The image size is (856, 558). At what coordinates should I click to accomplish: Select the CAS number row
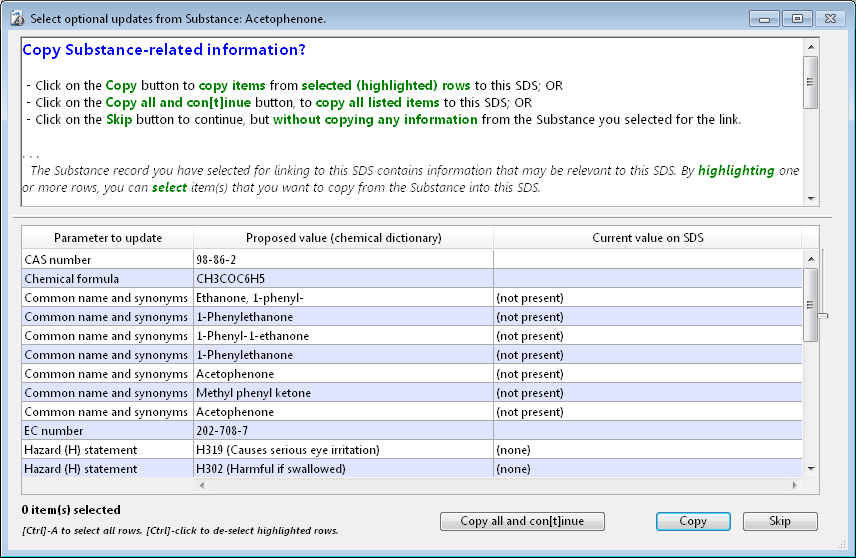coord(412,259)
